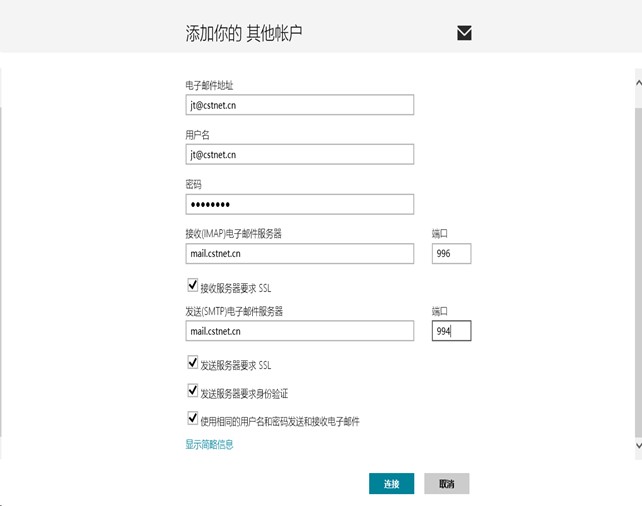Edit the SMTP port field showing 994

tap(451, 331)
